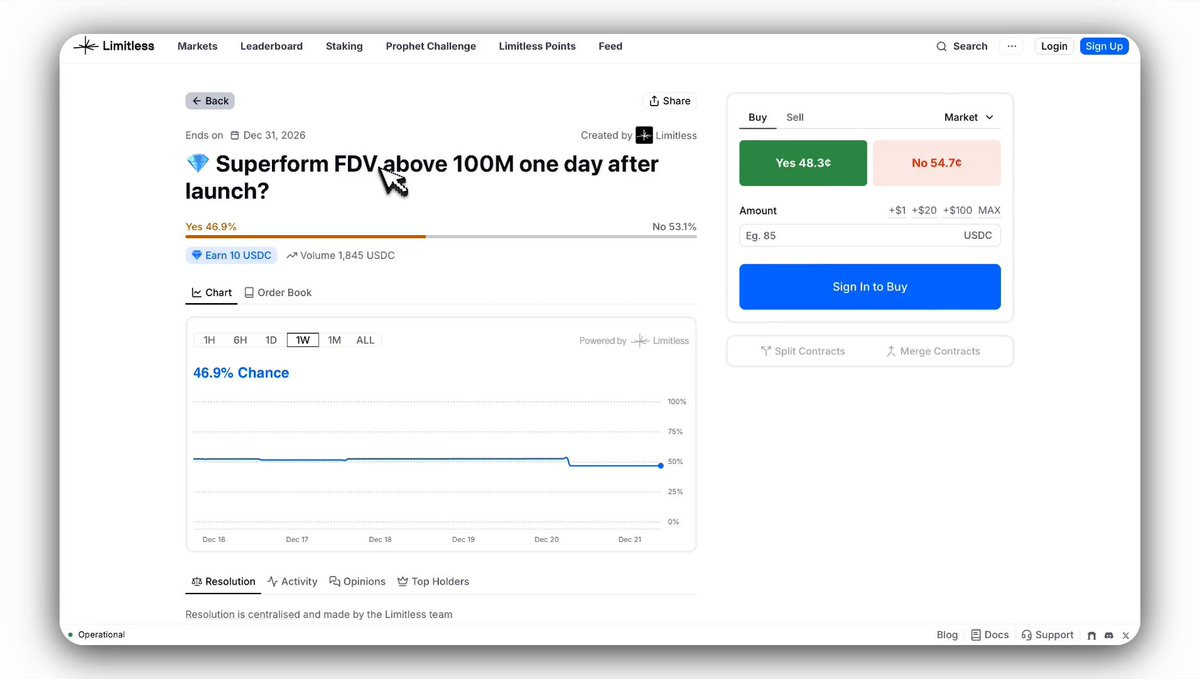Click MAX amount shortcut
This screenshot has width=1200, height=679.
pyautogui.click(x=989, y=211)
